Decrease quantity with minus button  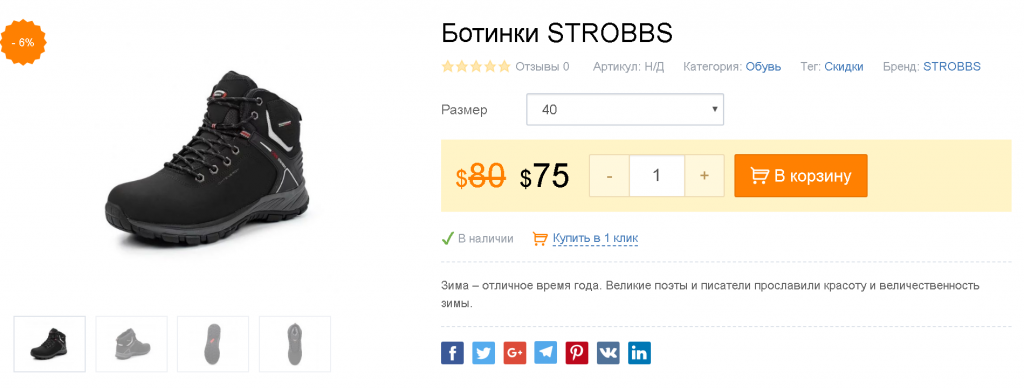609,176
